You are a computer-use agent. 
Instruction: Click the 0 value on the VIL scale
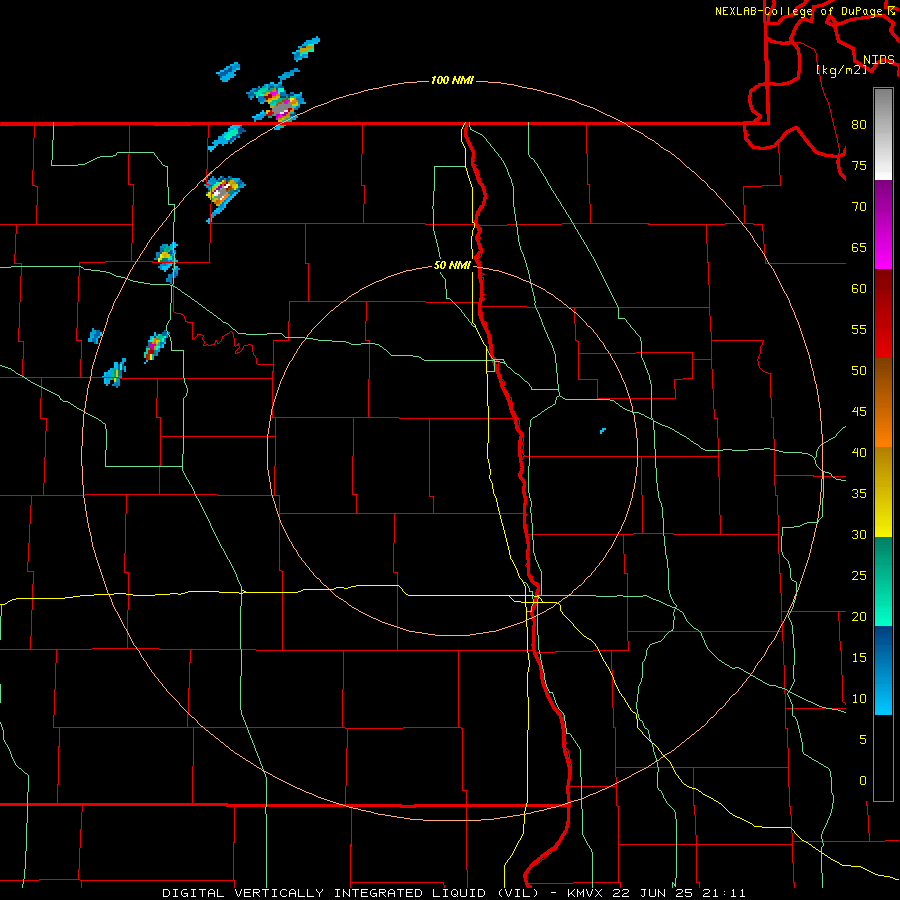click(863, 781)
